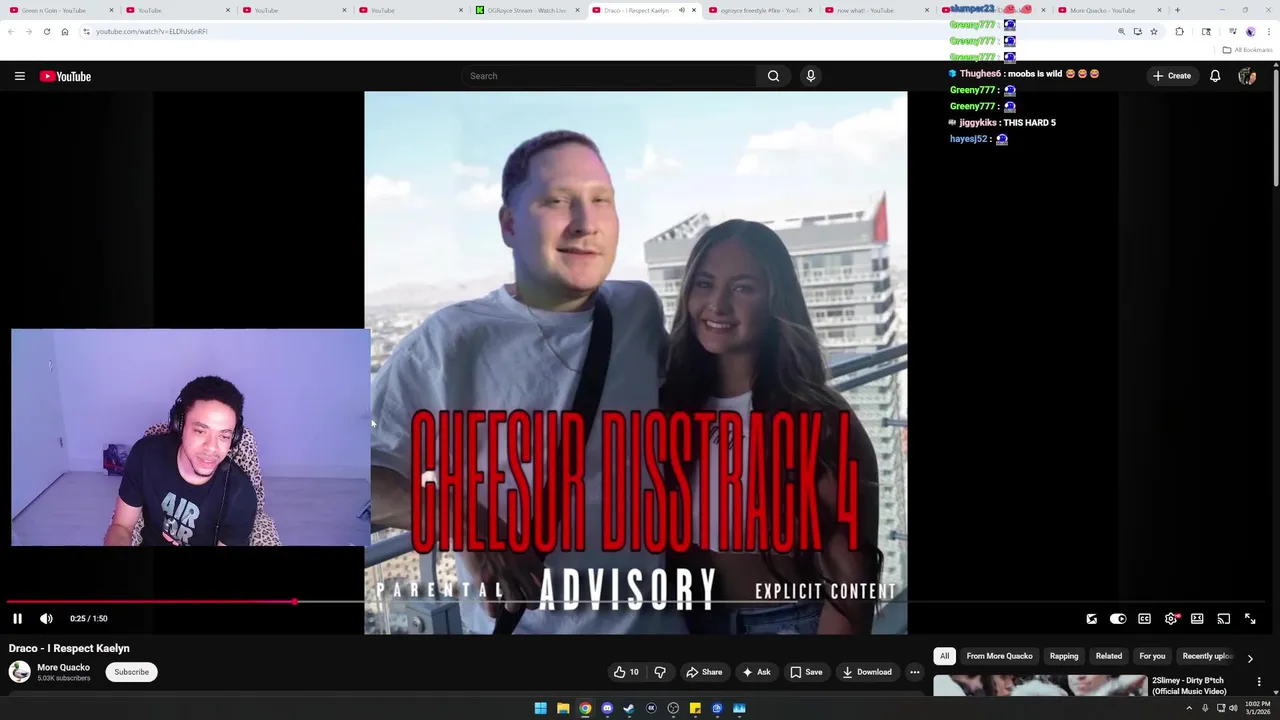Select the Related chip
1280x720 pixels.
click(1108, 656)
